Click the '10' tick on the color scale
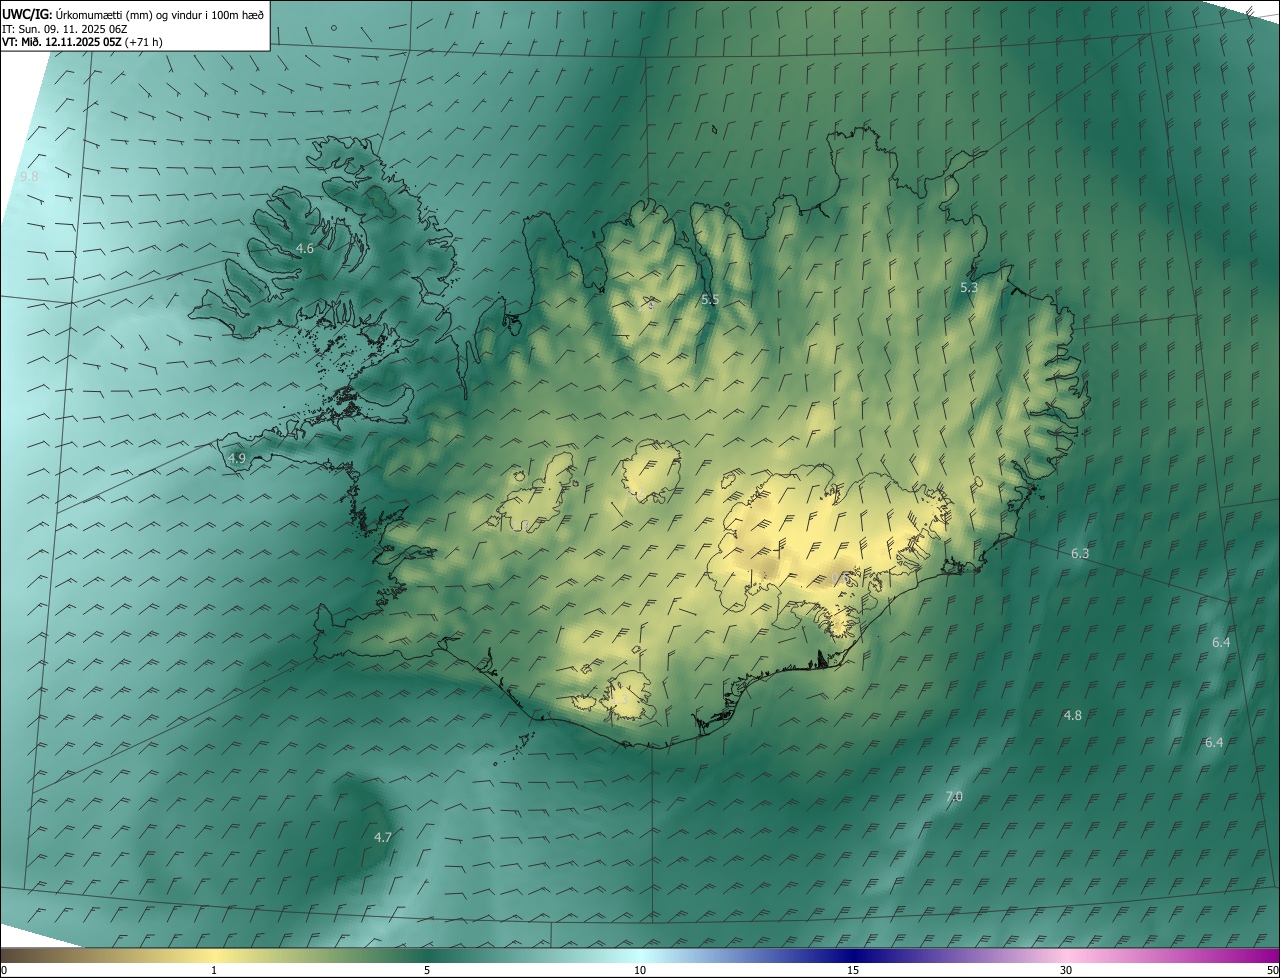This screenshot has height=978, width=1280. pyautogui.click(x=640, y=970)
